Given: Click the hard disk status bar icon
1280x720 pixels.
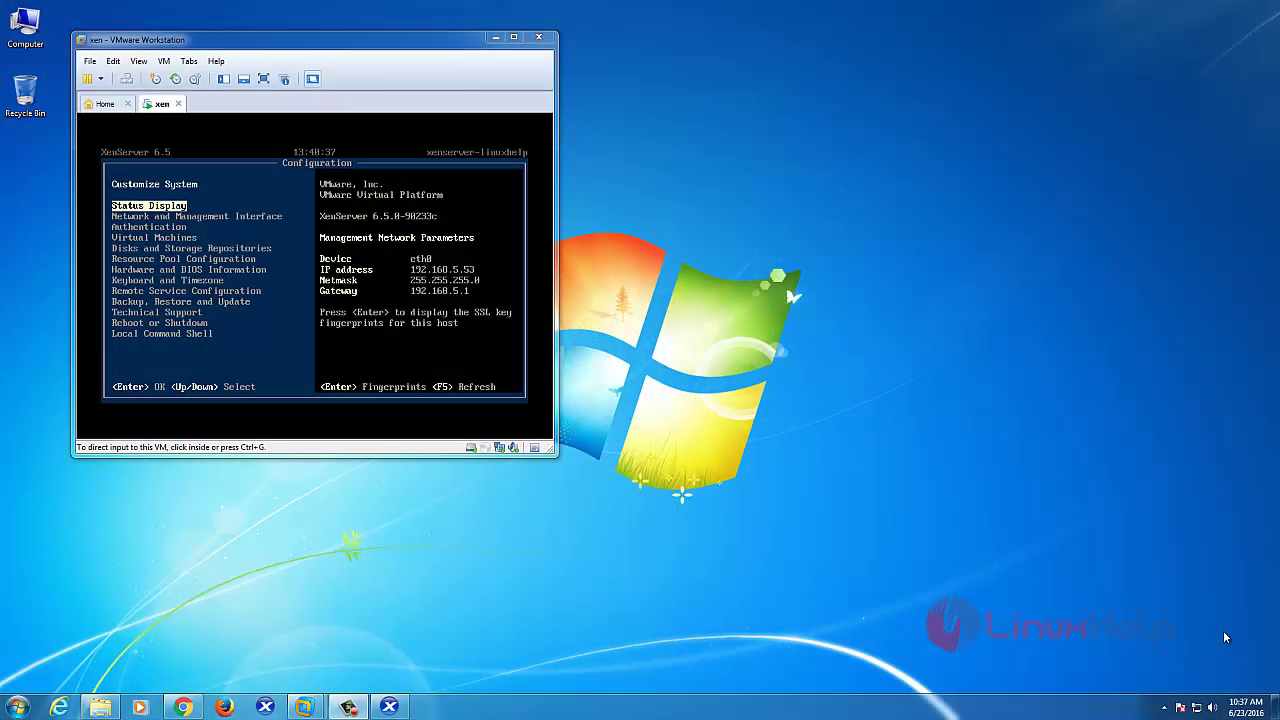Looking at the screenshot, I should (x=471, y=448).
